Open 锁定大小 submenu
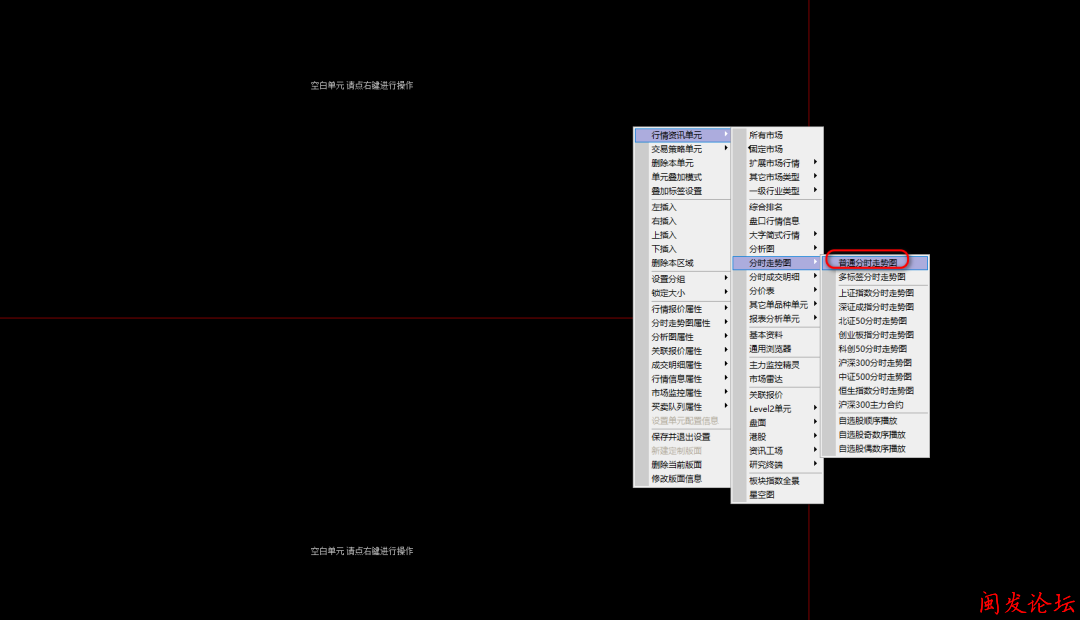This screenshot has height=620, width=1080. (668, 293)
